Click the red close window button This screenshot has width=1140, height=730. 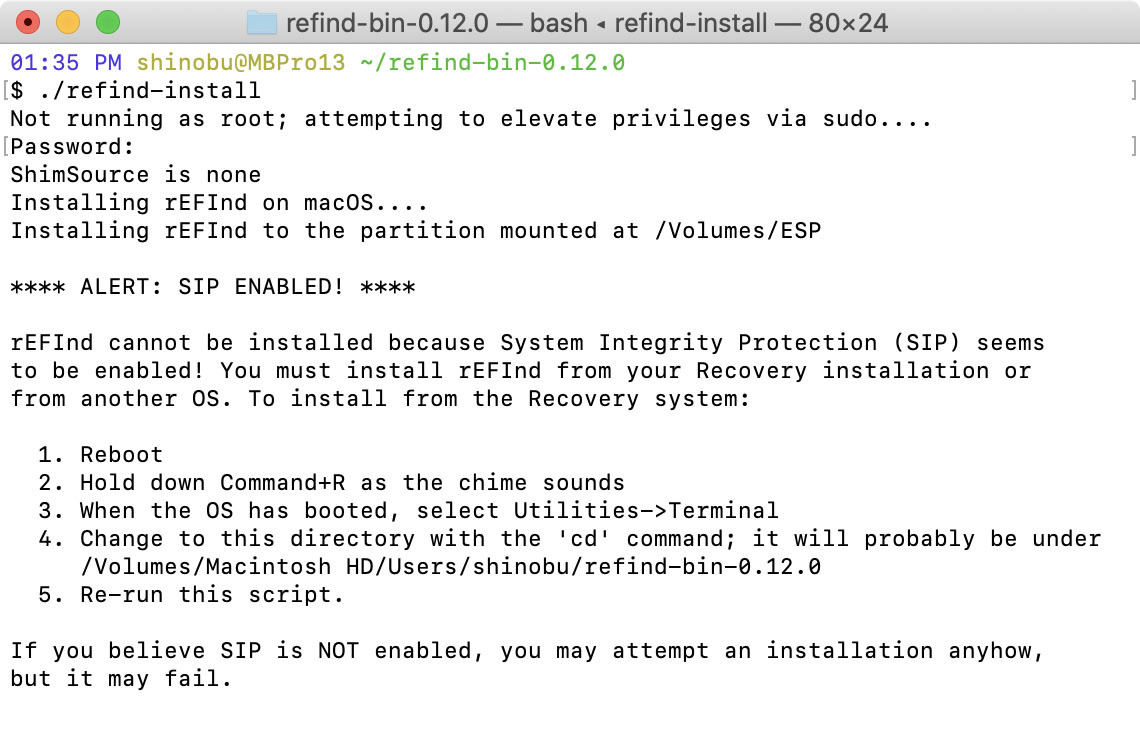point(28,23)
